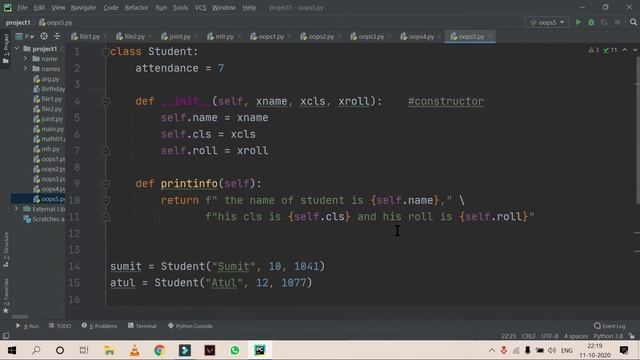The image size is (640, 360).
Task: Select Scratches and Consoles node
Action: [x=48, y=219]
